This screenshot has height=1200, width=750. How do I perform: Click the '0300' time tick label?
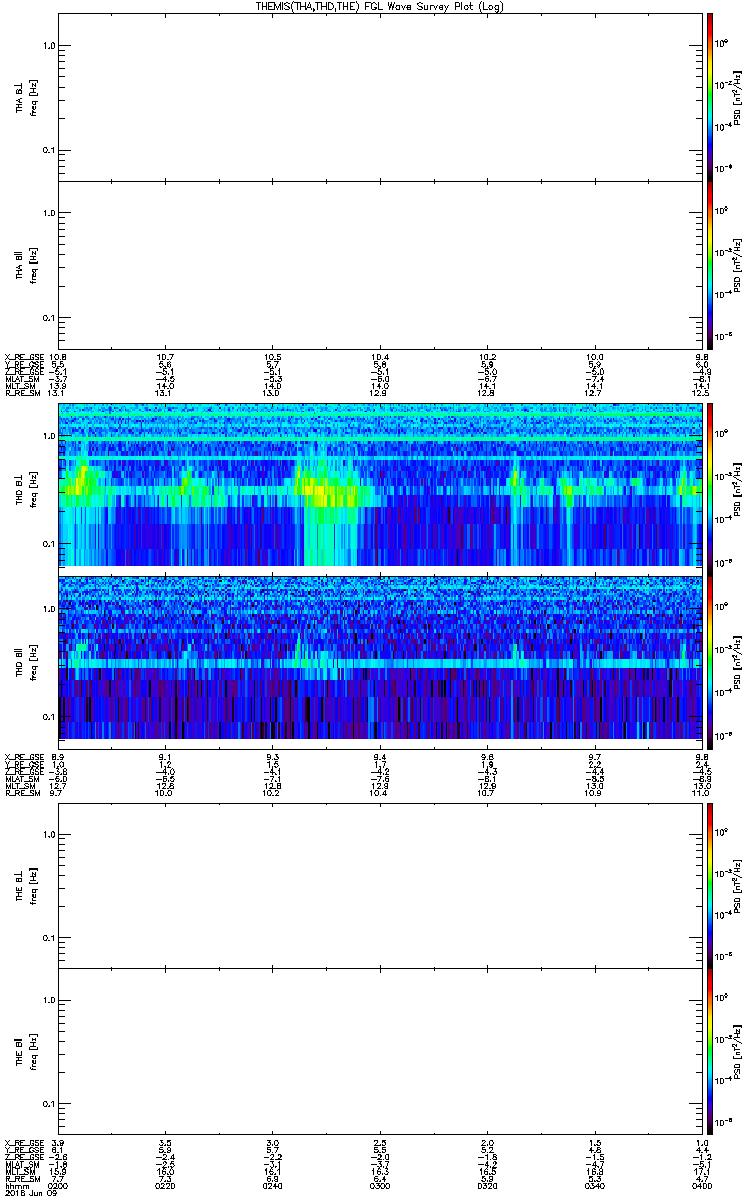click(x=380, y=1184)
